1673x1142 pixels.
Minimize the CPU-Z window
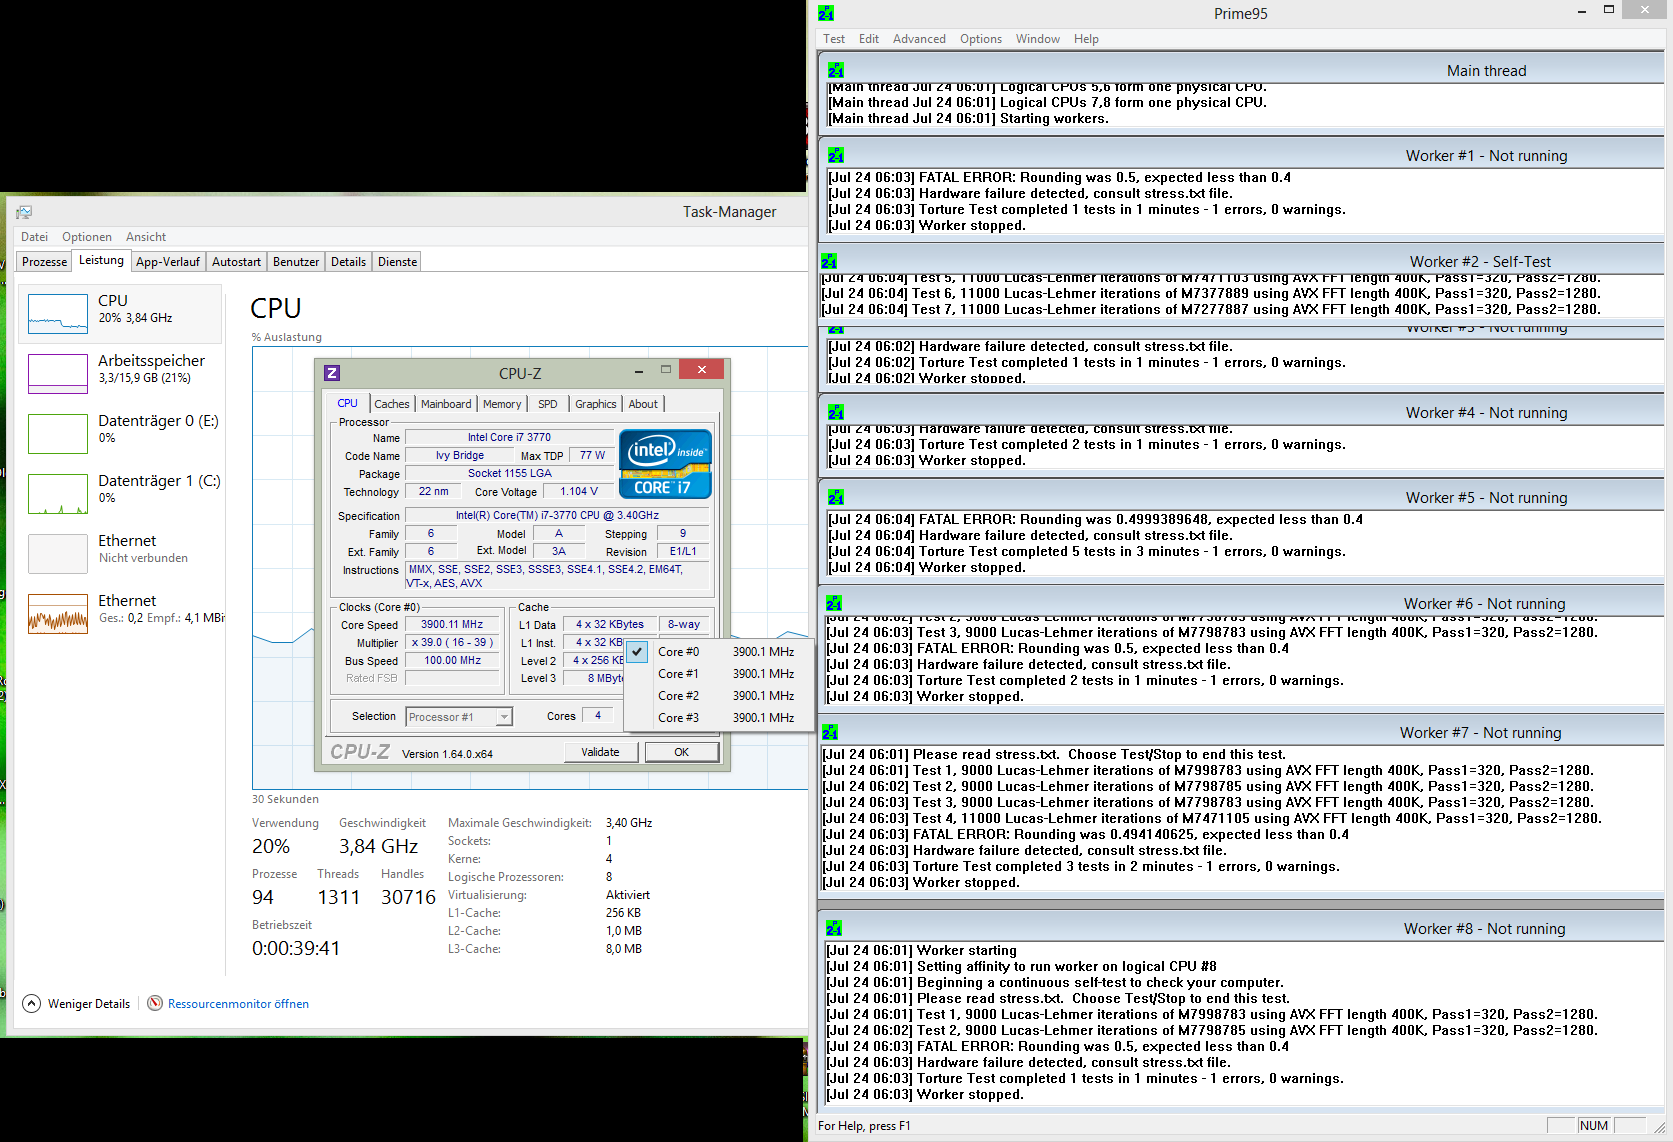(638, 371)
